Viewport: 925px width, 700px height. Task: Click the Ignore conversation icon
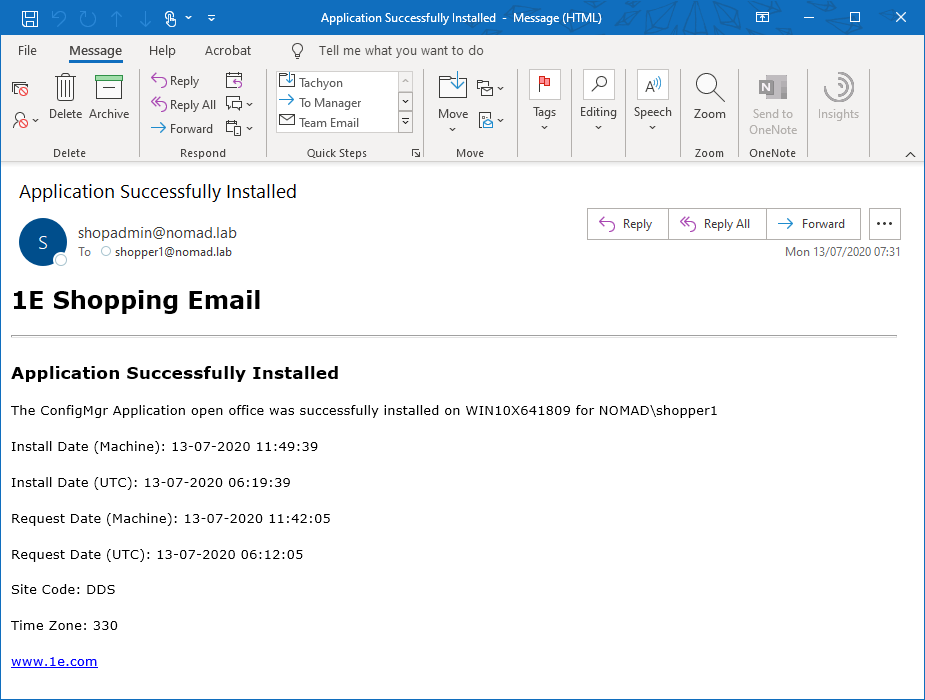point(20,89)
